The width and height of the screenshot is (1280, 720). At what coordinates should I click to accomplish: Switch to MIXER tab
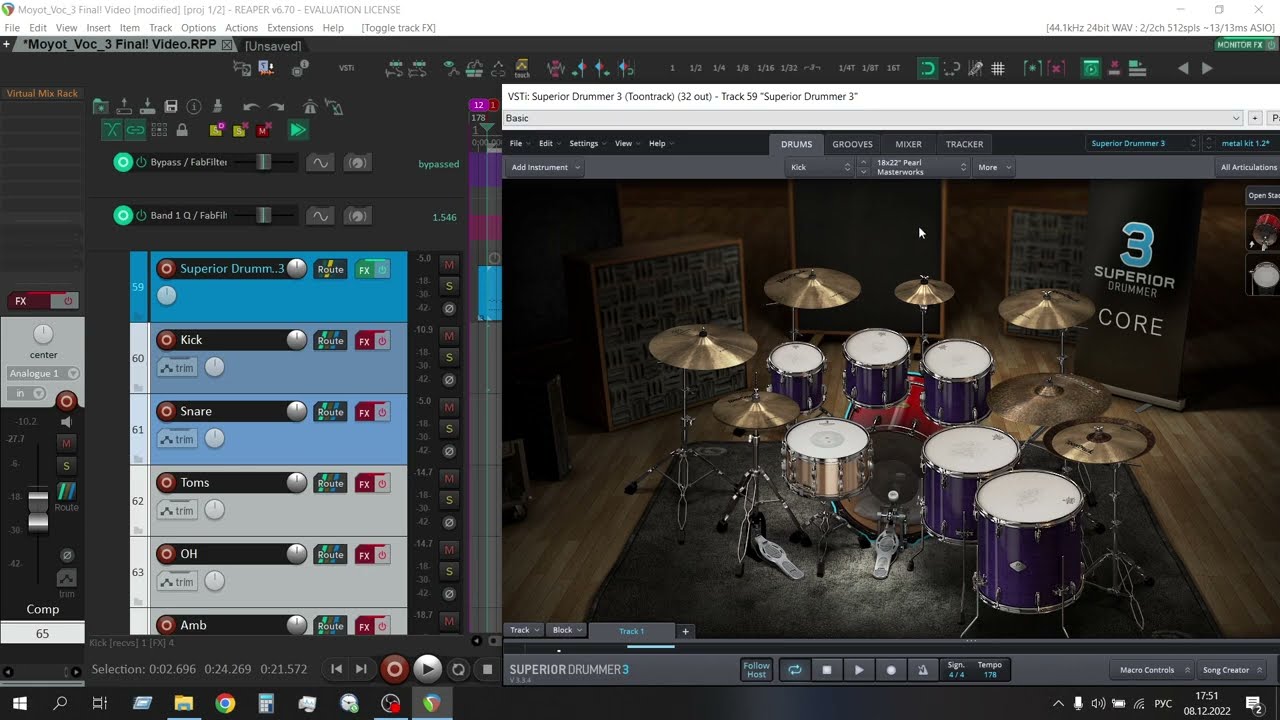(908, 144)
